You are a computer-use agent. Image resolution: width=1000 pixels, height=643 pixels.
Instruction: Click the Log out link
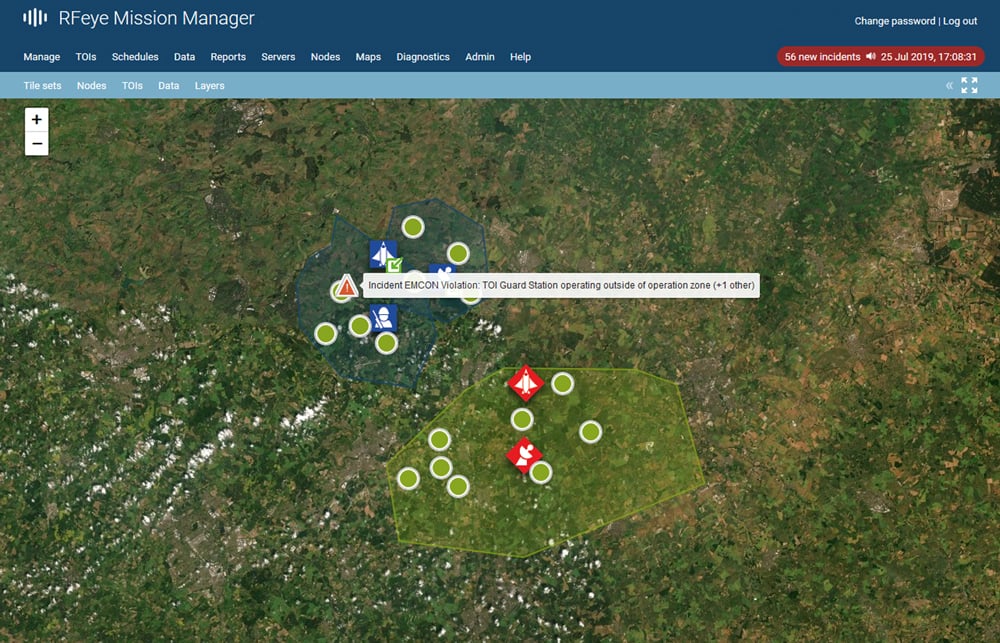[x=960, y=21]
